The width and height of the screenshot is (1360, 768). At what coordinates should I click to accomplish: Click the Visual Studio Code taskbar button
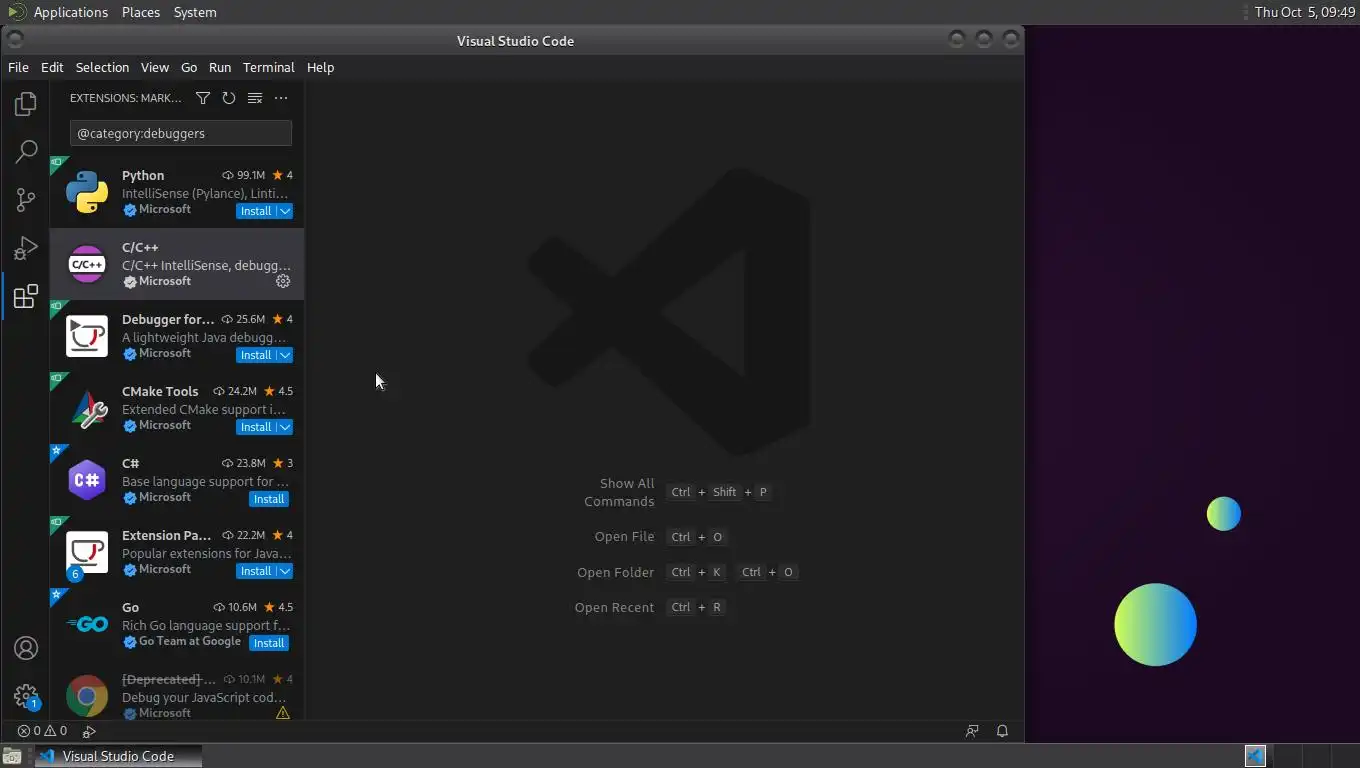pos(118,756)
